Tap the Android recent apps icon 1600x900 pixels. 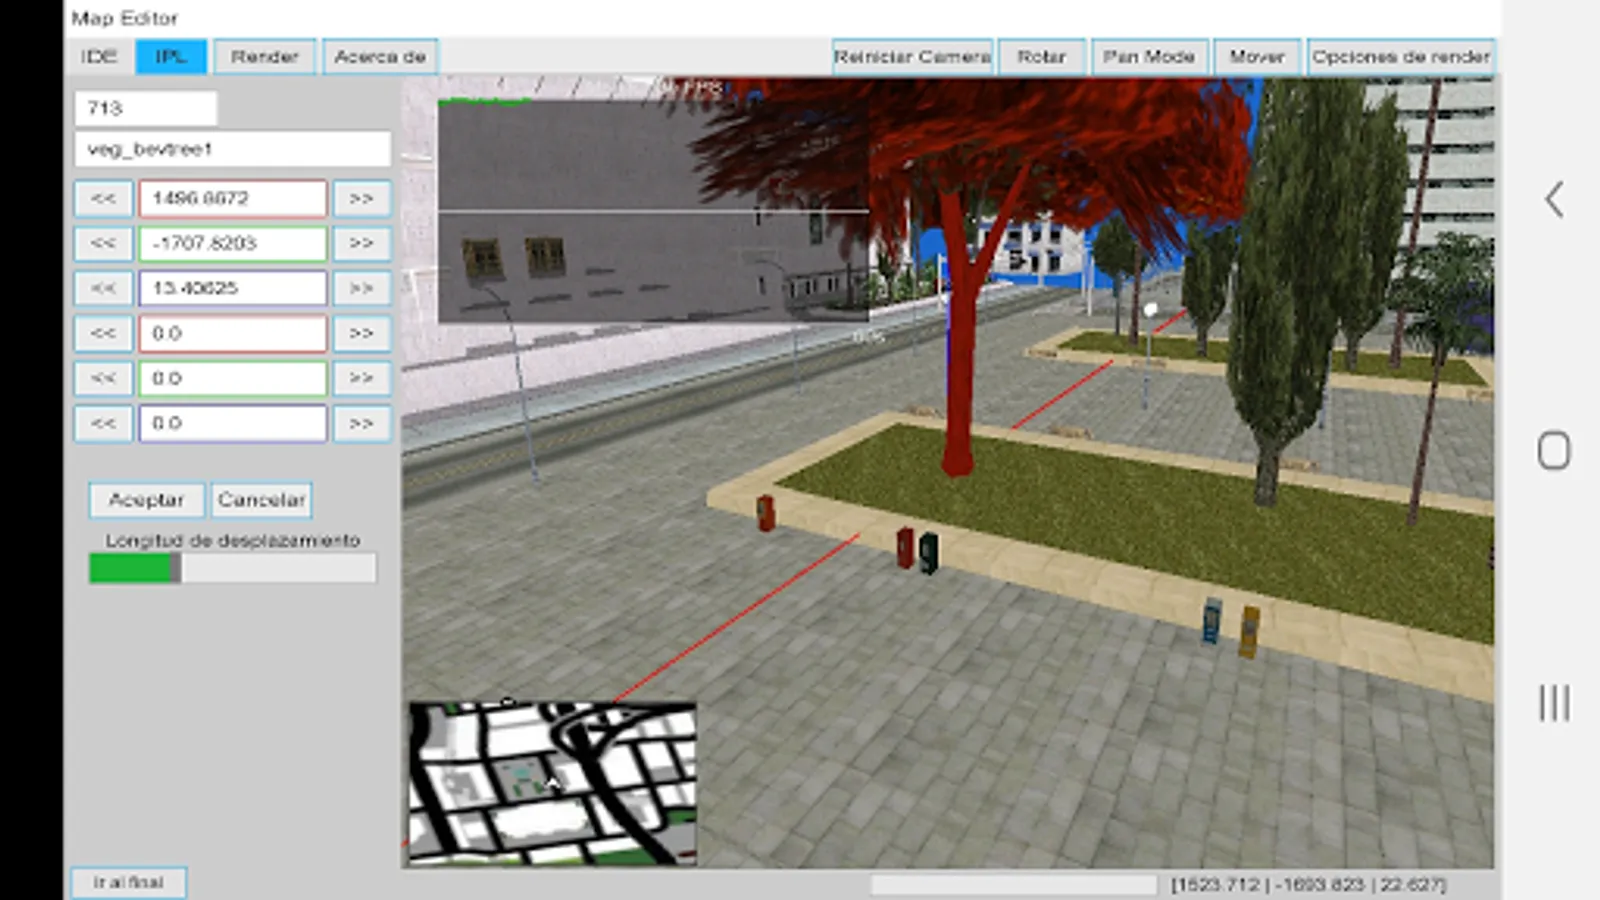(x=1553, y=702)
